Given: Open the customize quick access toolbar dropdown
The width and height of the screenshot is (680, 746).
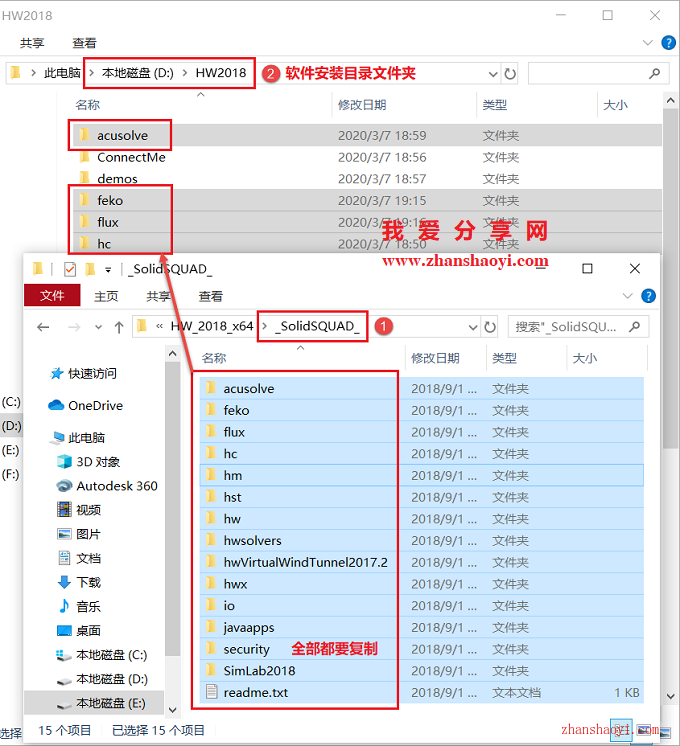Looking at the screenshot, I should click(108, 270).
